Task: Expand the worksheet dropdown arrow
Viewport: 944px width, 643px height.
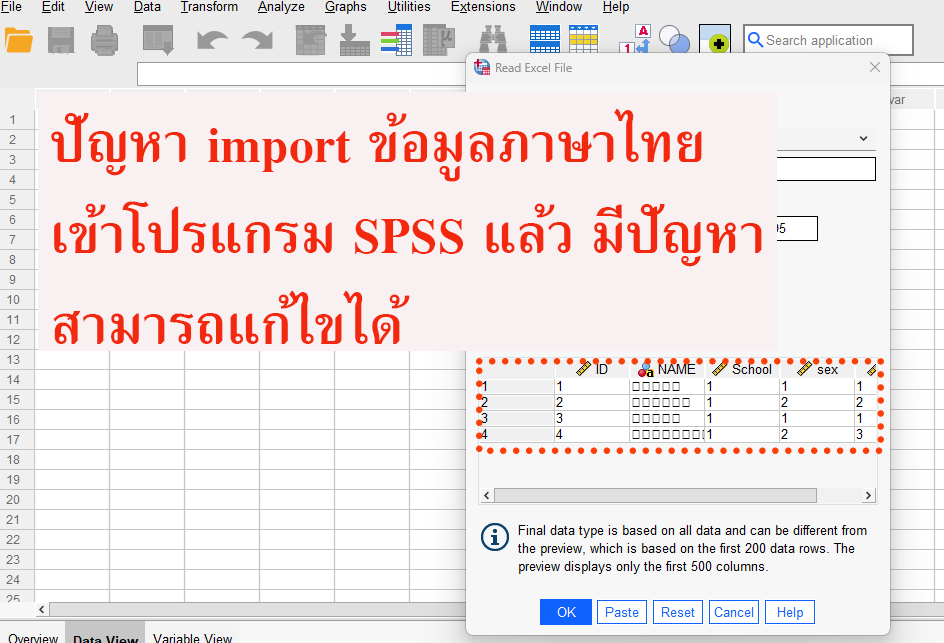Action: click(x=863, y=138)
